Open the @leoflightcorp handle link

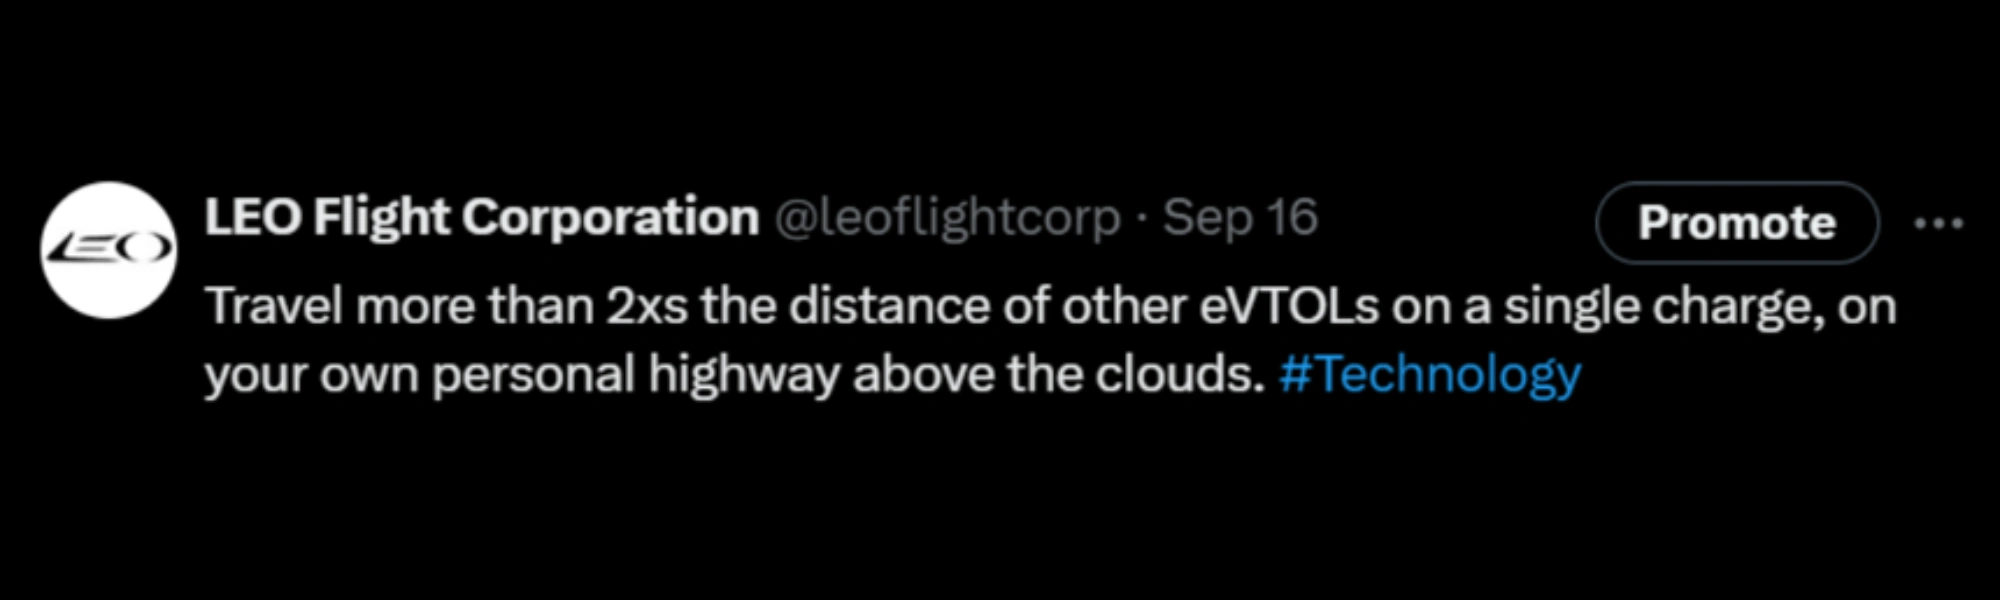point(947,218)
